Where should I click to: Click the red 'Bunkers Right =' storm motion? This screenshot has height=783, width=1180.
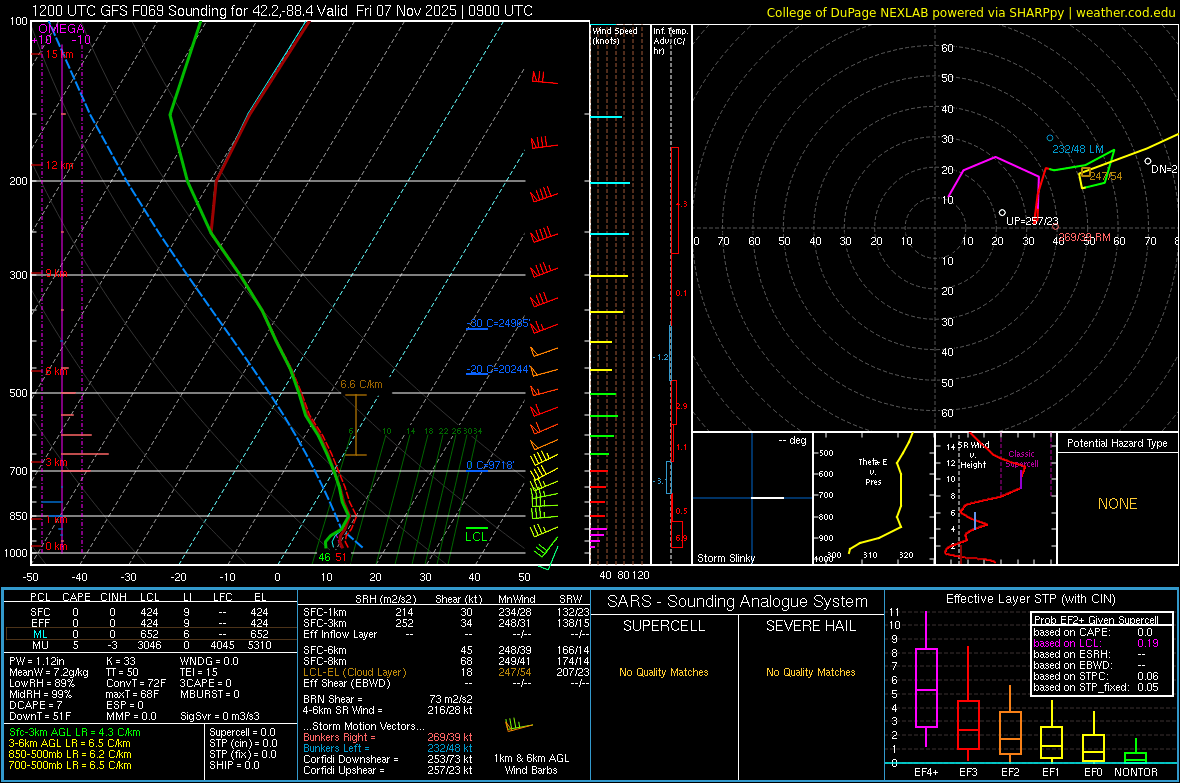pyautogui.click(x=388, y=737)
